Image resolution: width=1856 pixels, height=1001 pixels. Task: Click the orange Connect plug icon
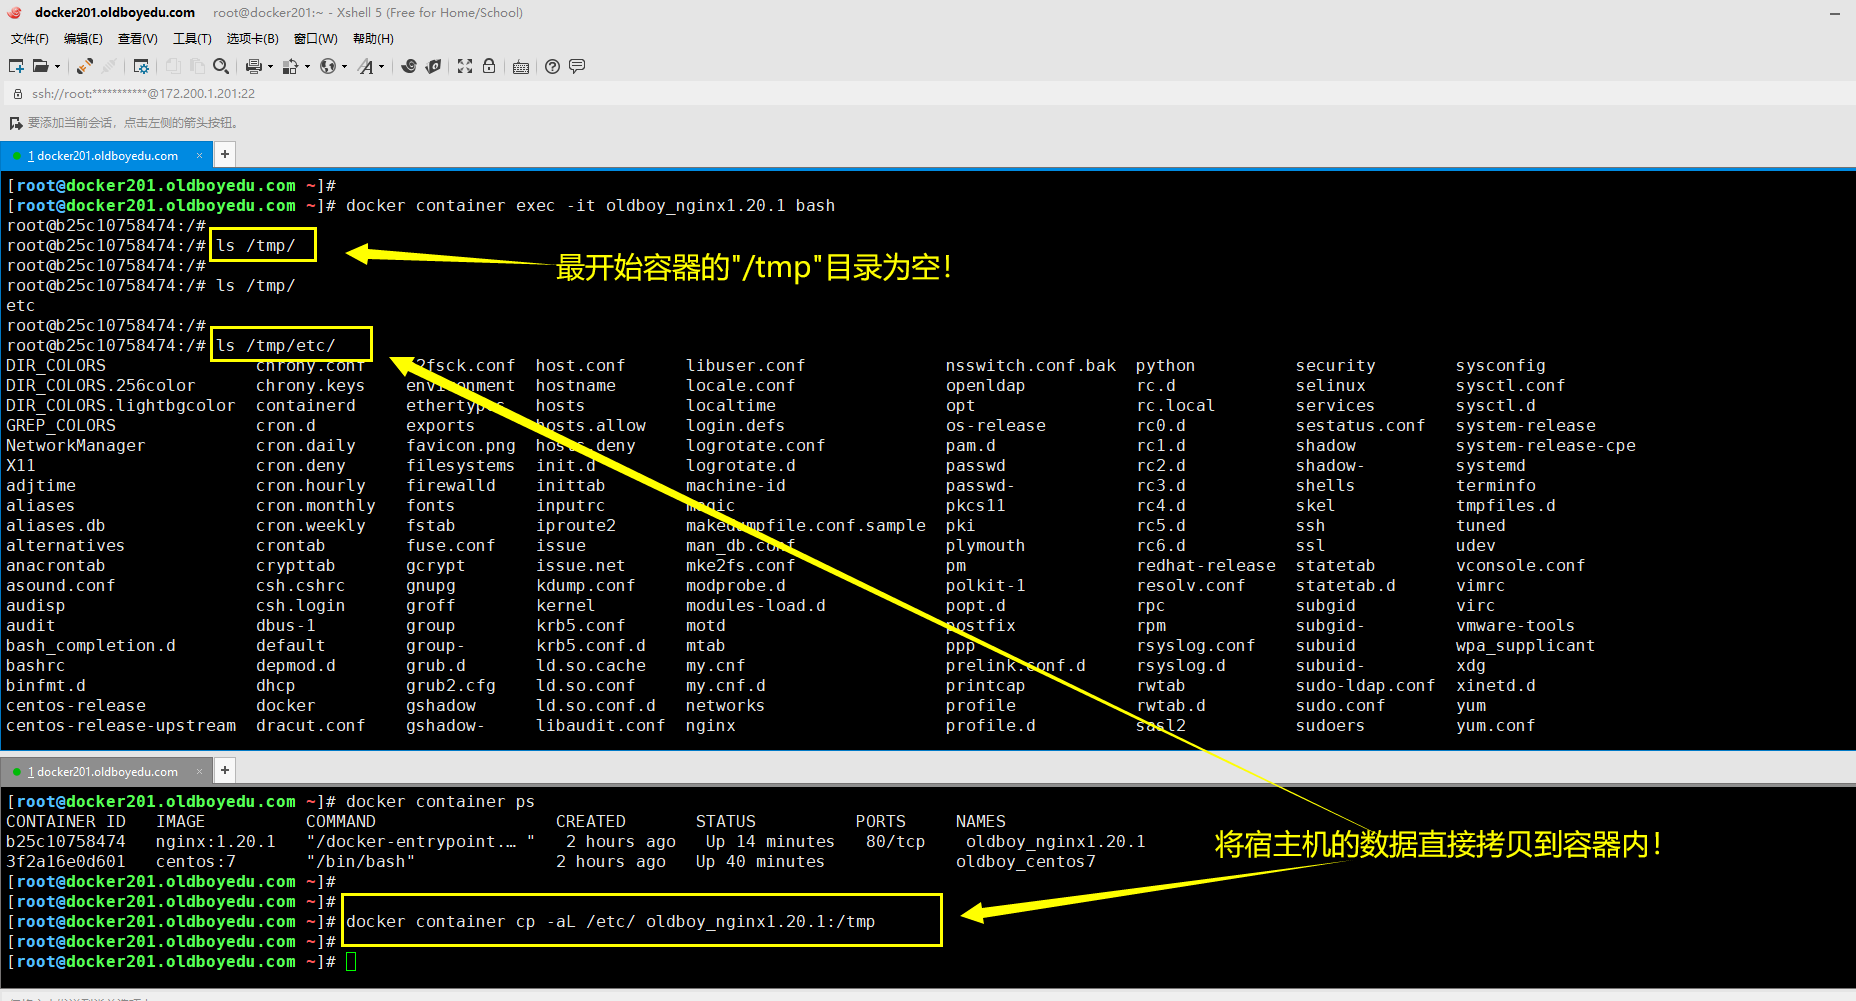[85, 66]
